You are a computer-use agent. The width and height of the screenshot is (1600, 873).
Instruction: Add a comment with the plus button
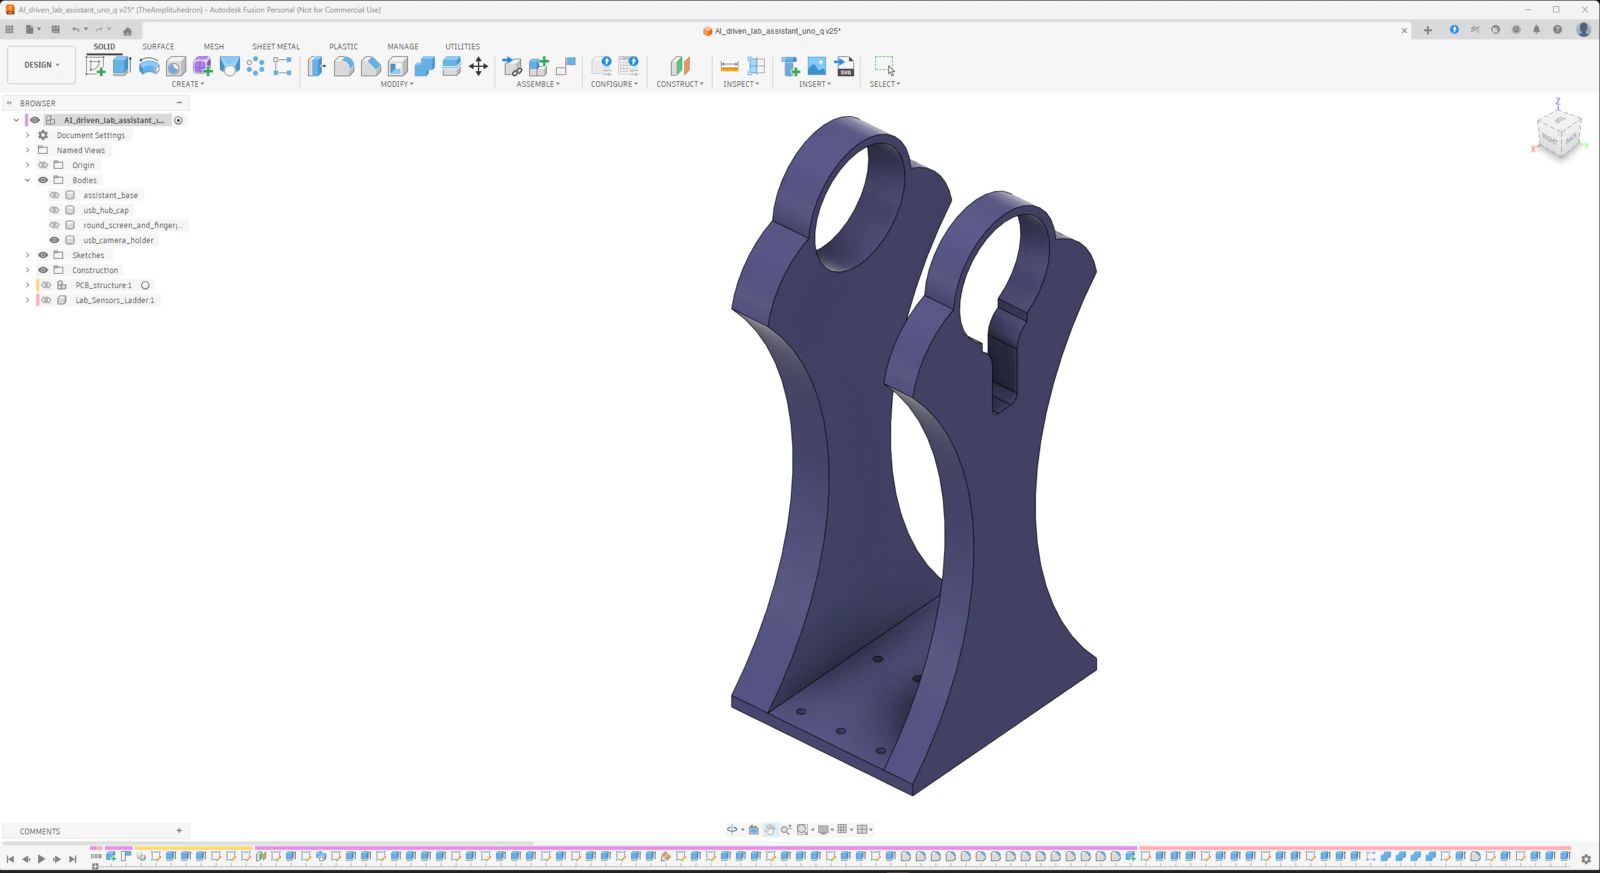coord(179,830)
